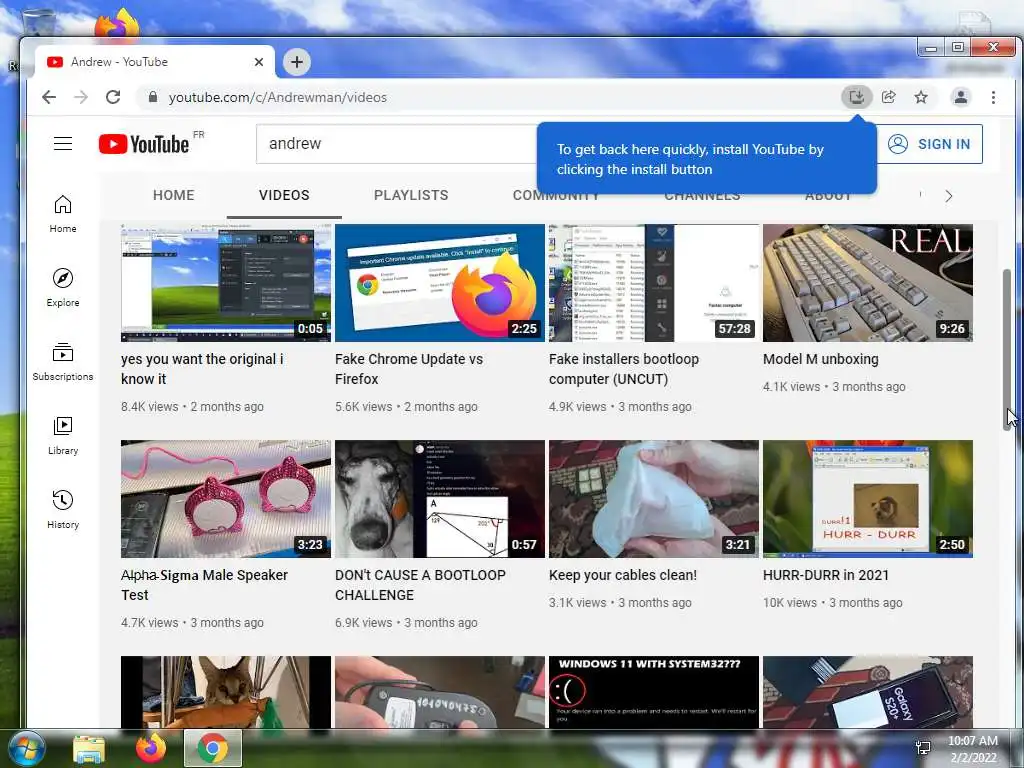This screenshot has height=768, width=1024.
Task: Open the cable cleaning video thumbnail
Action: pos(654,499)
